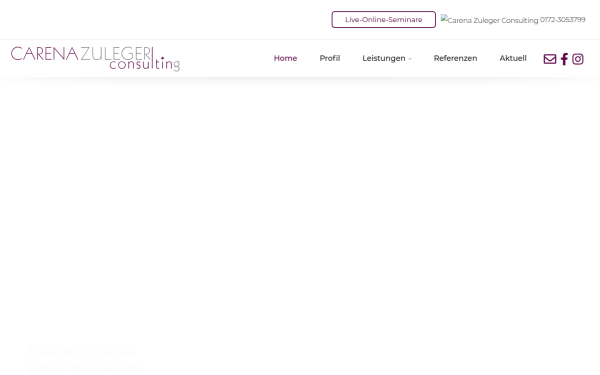The height and width of the screenshot is (375, 600).
Task: Open the email envelope icon
Action: 549,59
